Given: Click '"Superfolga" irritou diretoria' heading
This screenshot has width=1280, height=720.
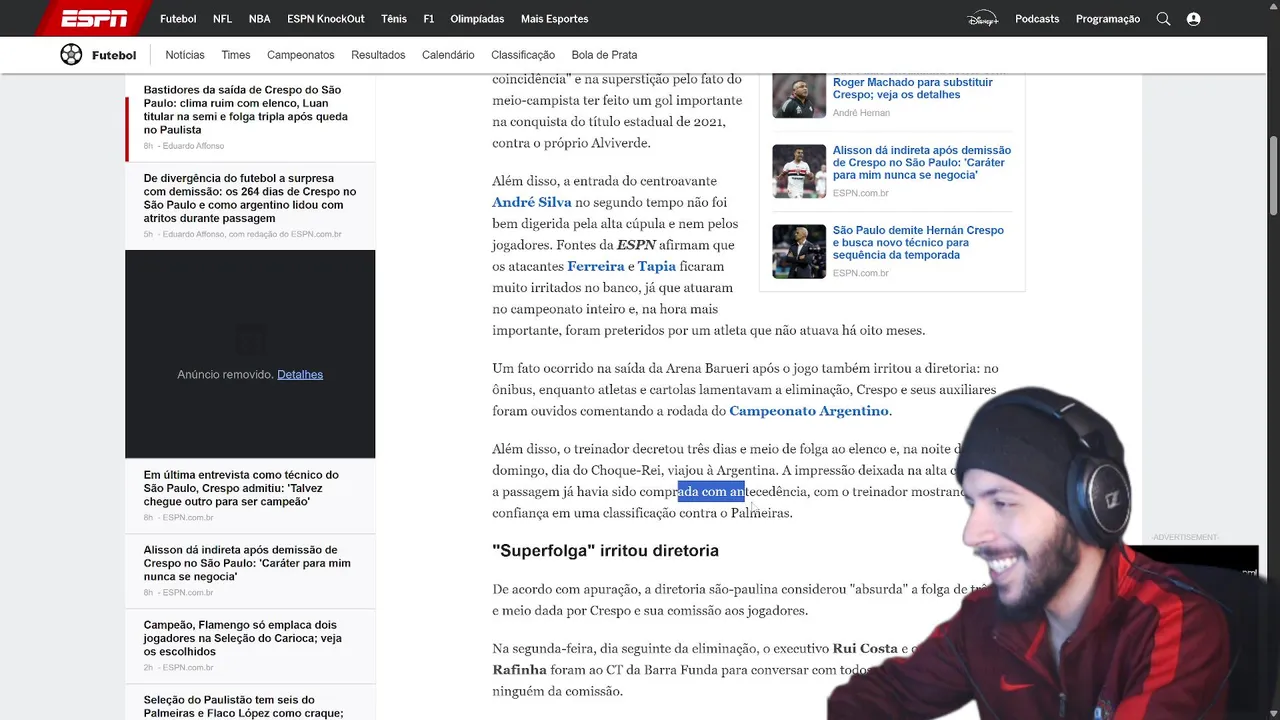Looking at the screenshot, I should click(605, 551).
